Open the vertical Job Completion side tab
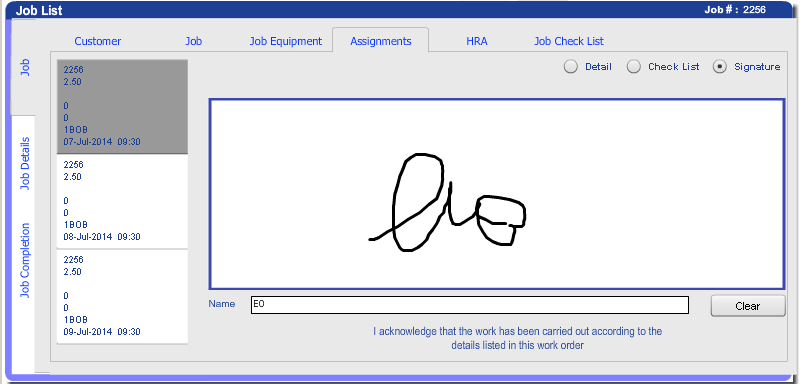 24,260
